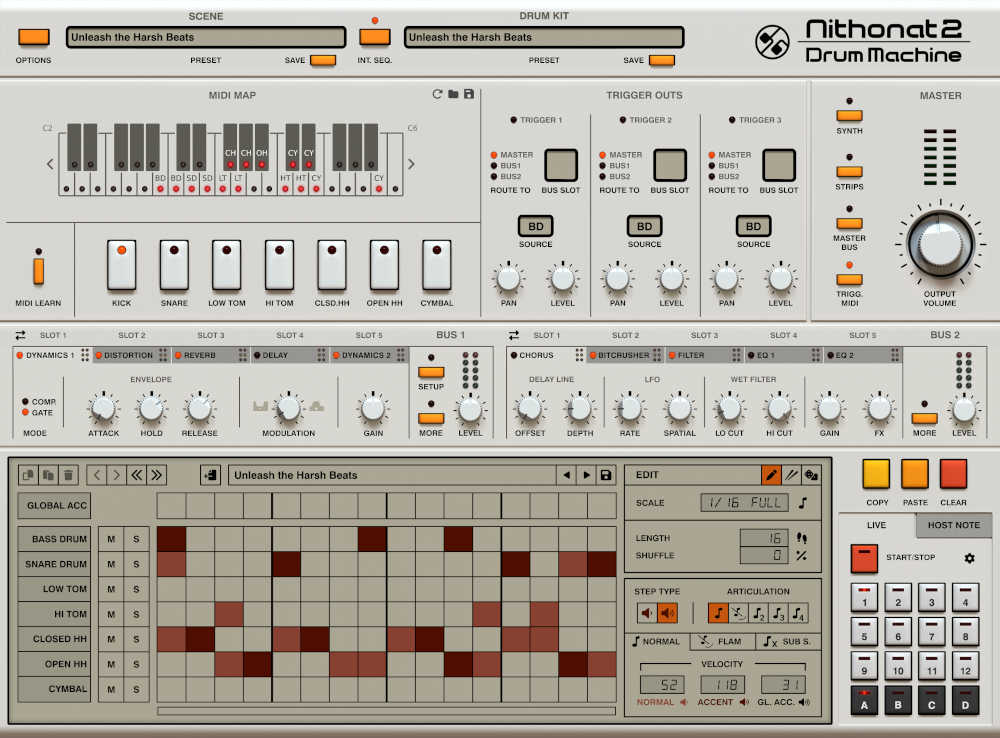Select the pencil edit tool

(771, 475)
